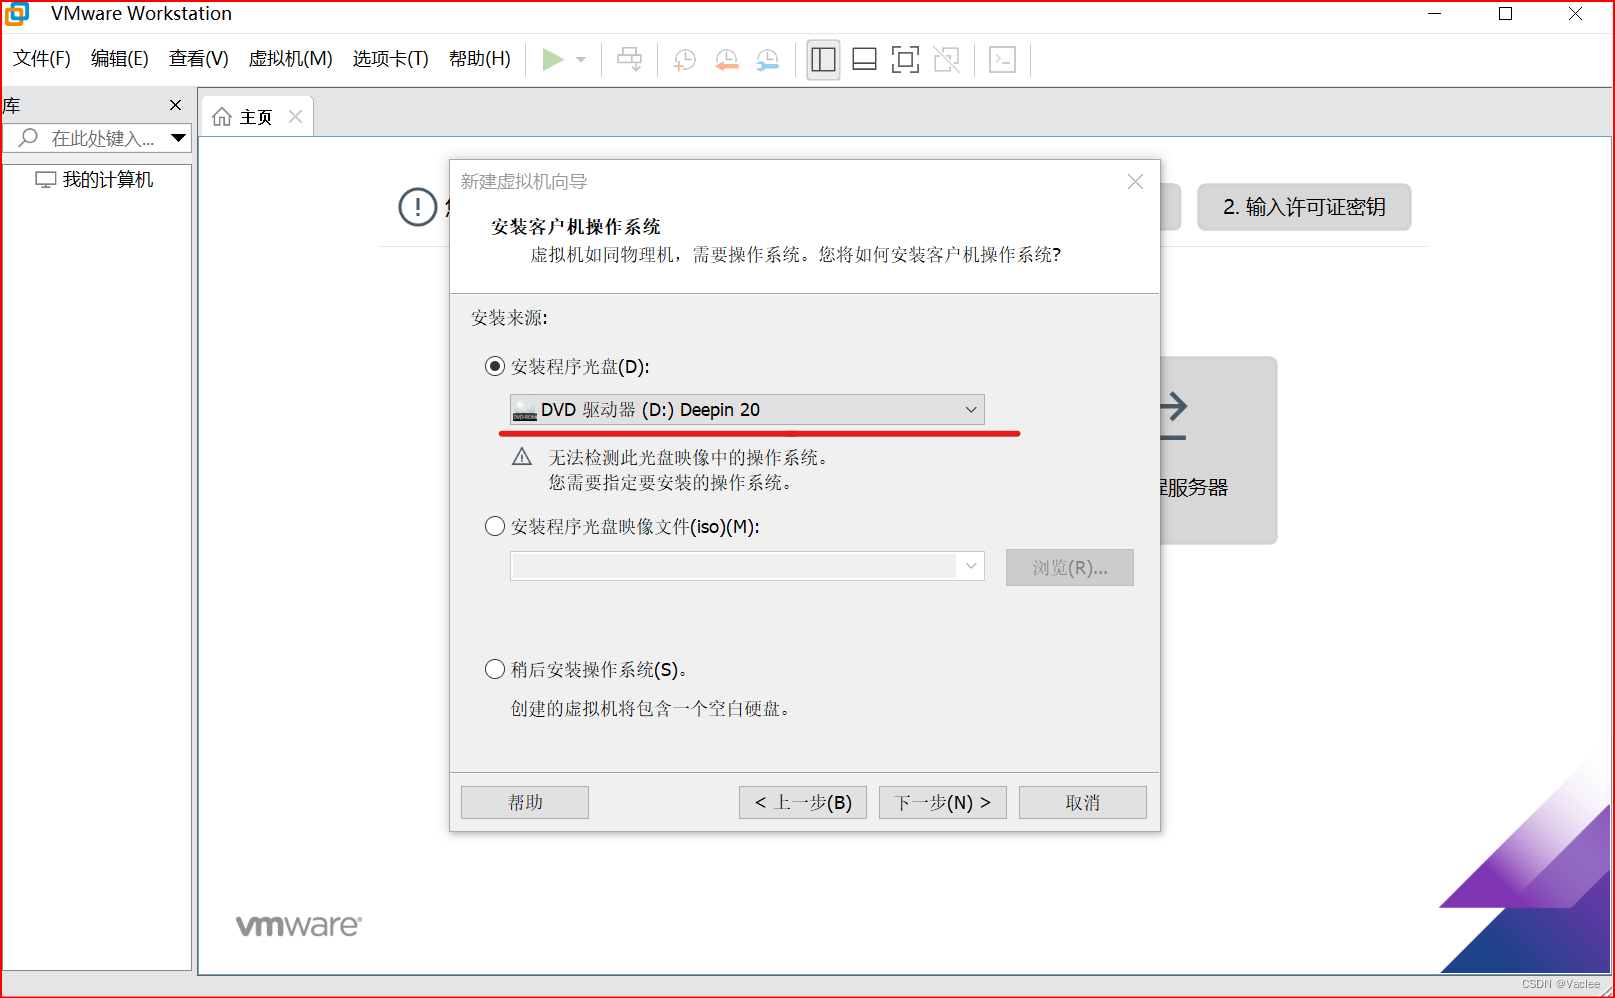Select the 稍后安装操作系统(S) radio option
1615x998 pixels.
[x=494, y=669]
